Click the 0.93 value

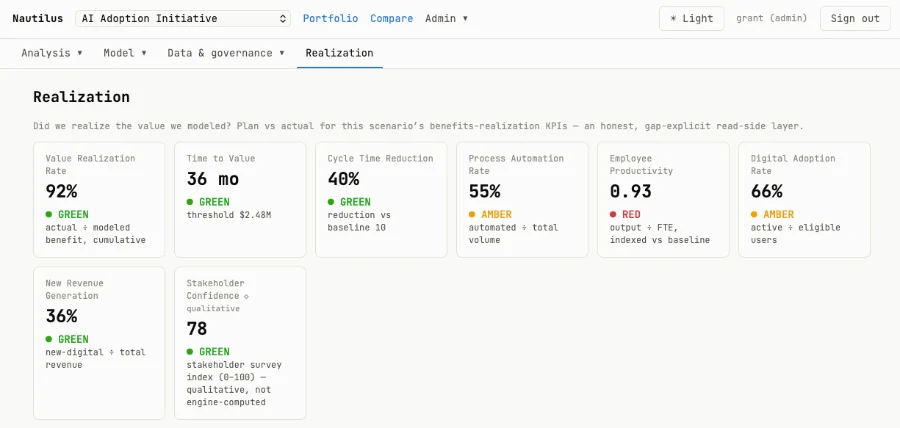point(631,191)
